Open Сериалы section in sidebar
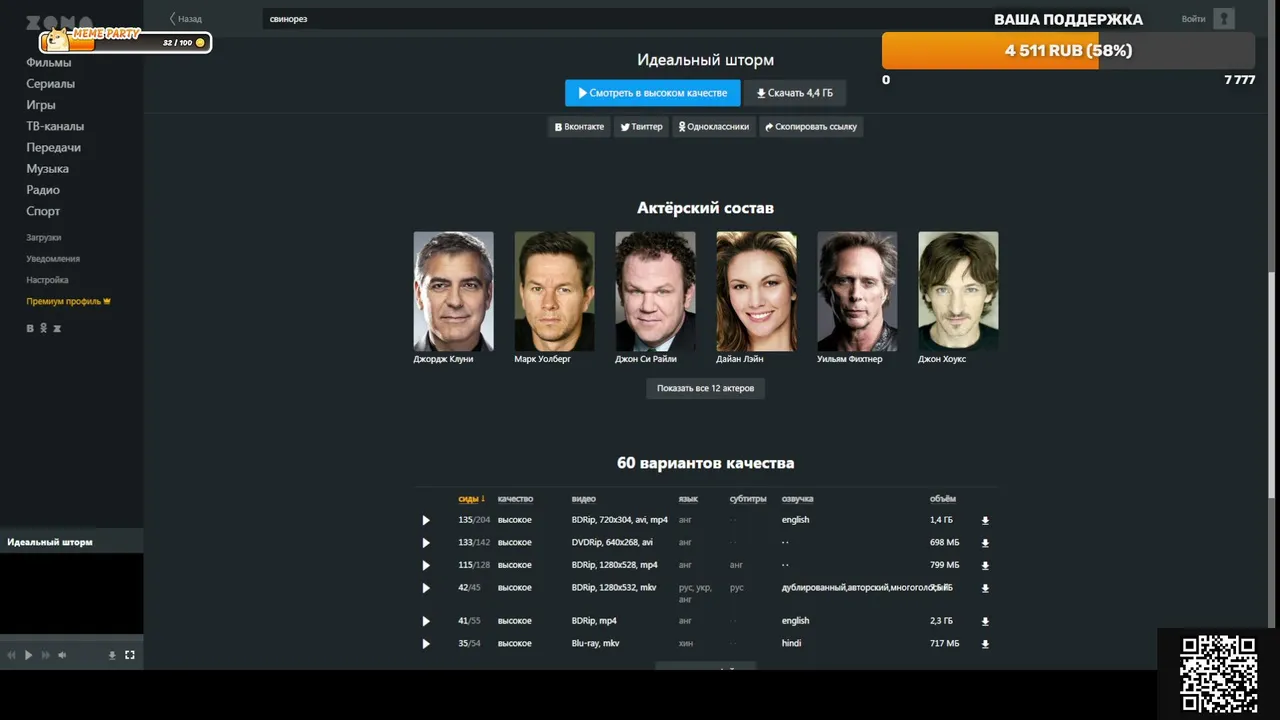 (51, 84)
